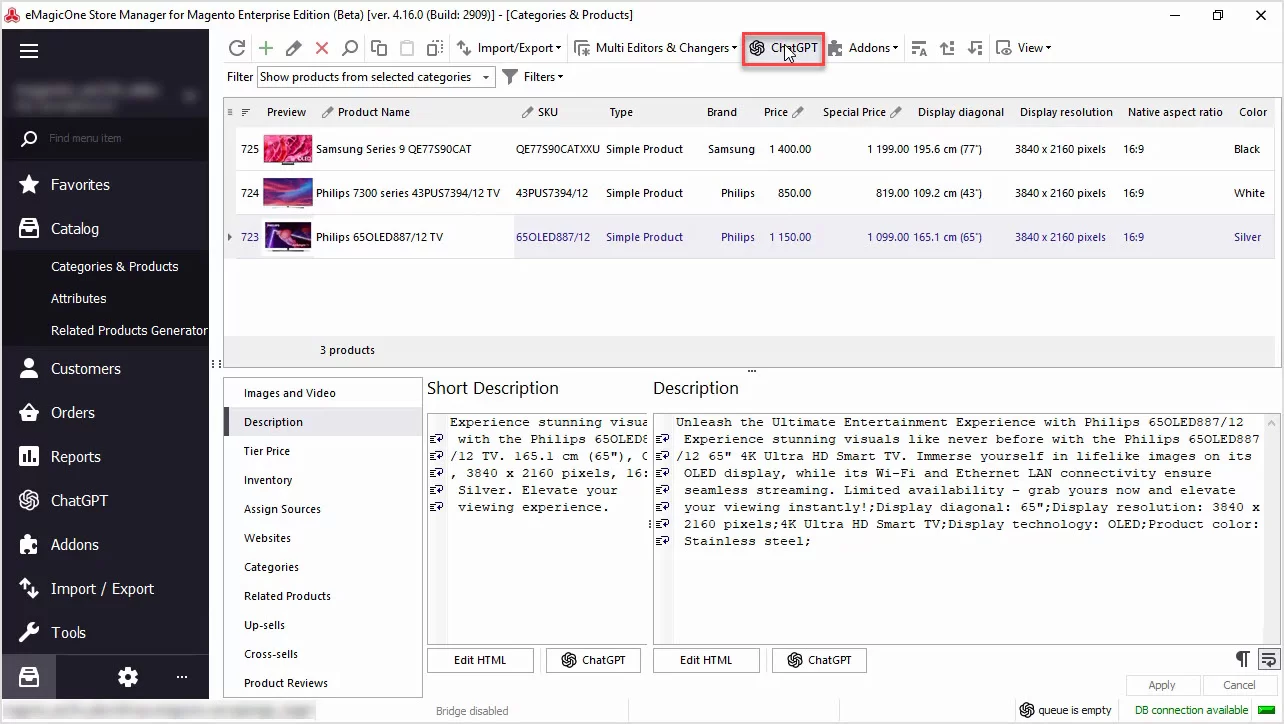This screenshot has height=724, width=1284.
Task: Click the move down arrow icon
Action: point(975,48)
